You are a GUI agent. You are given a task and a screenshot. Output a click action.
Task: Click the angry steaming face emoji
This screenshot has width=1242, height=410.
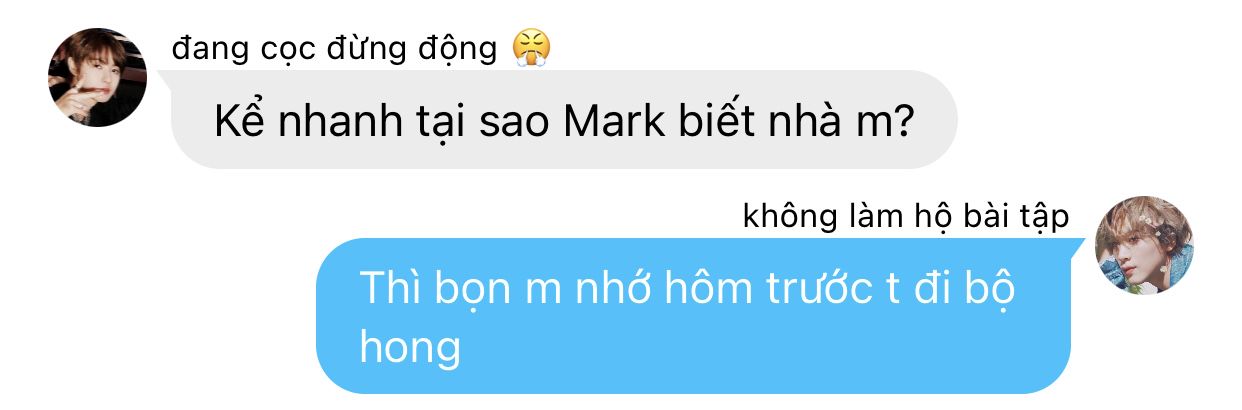pyautogui.click(x=532, y=47)
